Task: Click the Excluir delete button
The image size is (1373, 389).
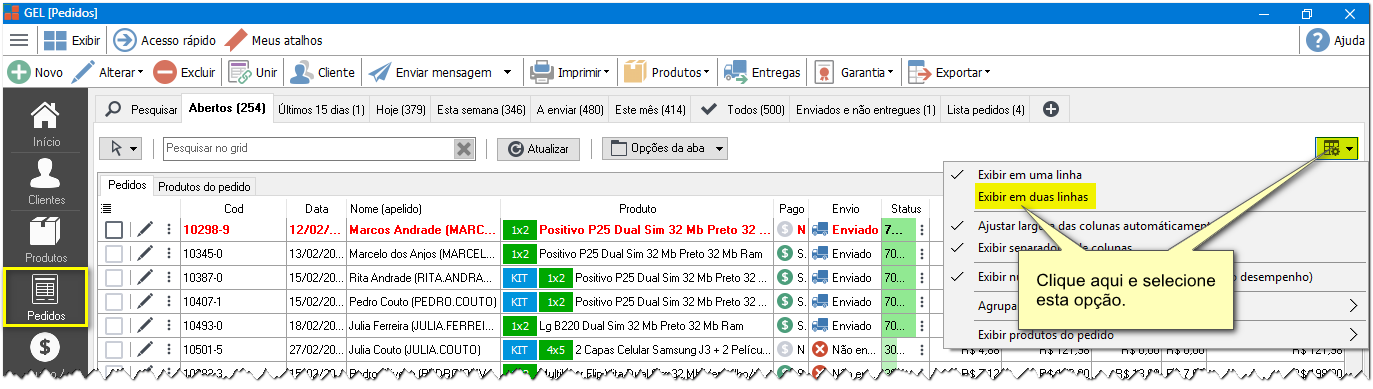Action: click(185, 72)
